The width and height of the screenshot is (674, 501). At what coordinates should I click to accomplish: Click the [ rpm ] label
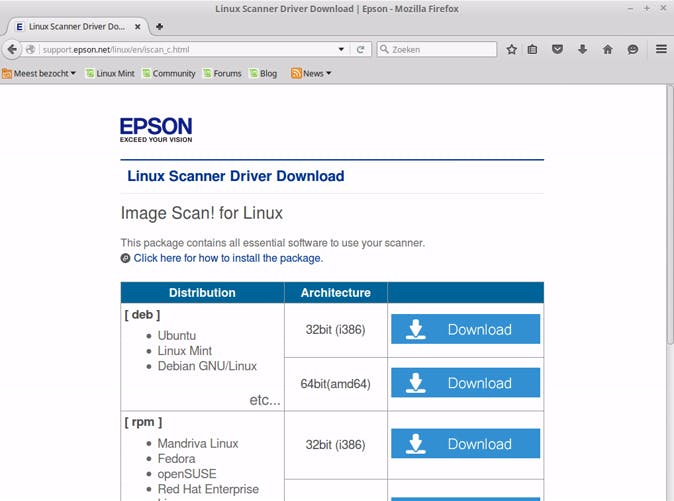(143, 422)
